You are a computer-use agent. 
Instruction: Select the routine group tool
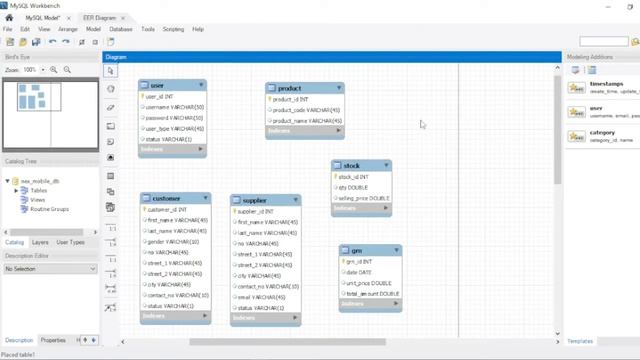coord(110,207)
